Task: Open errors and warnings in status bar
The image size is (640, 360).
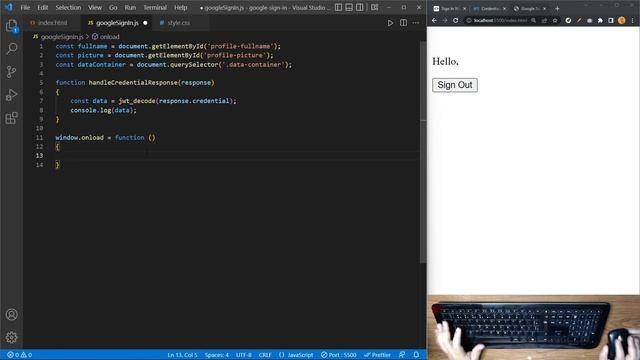Action: tap(19, 355)
